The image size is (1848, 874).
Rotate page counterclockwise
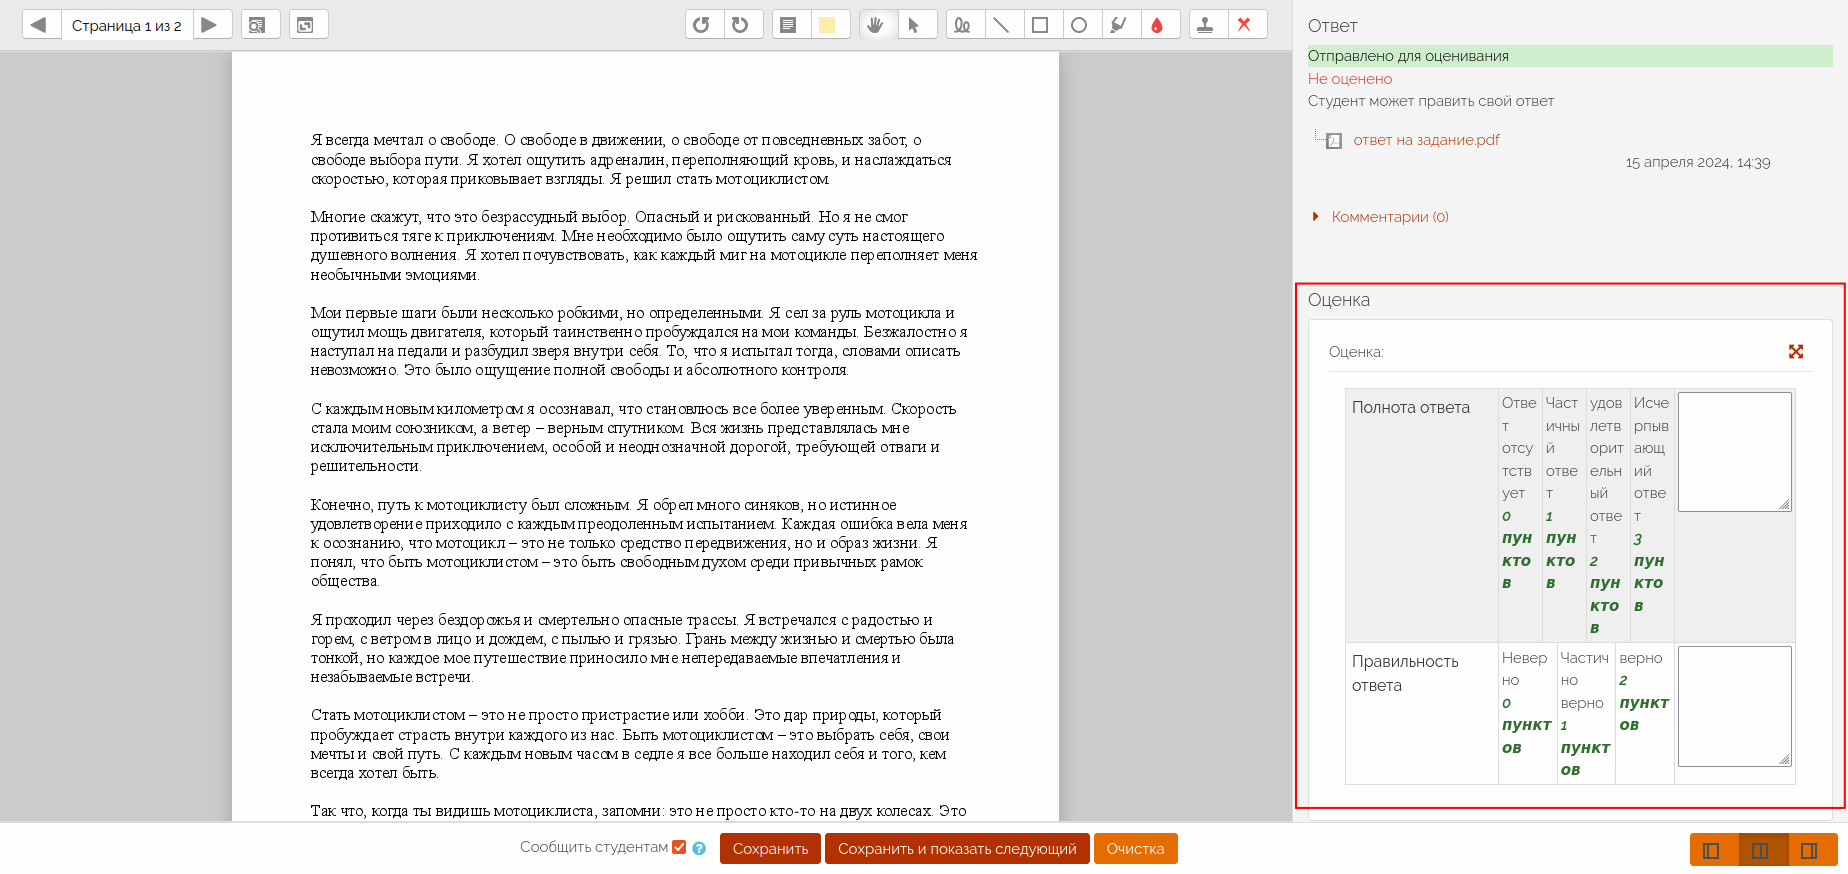(703, 25)
